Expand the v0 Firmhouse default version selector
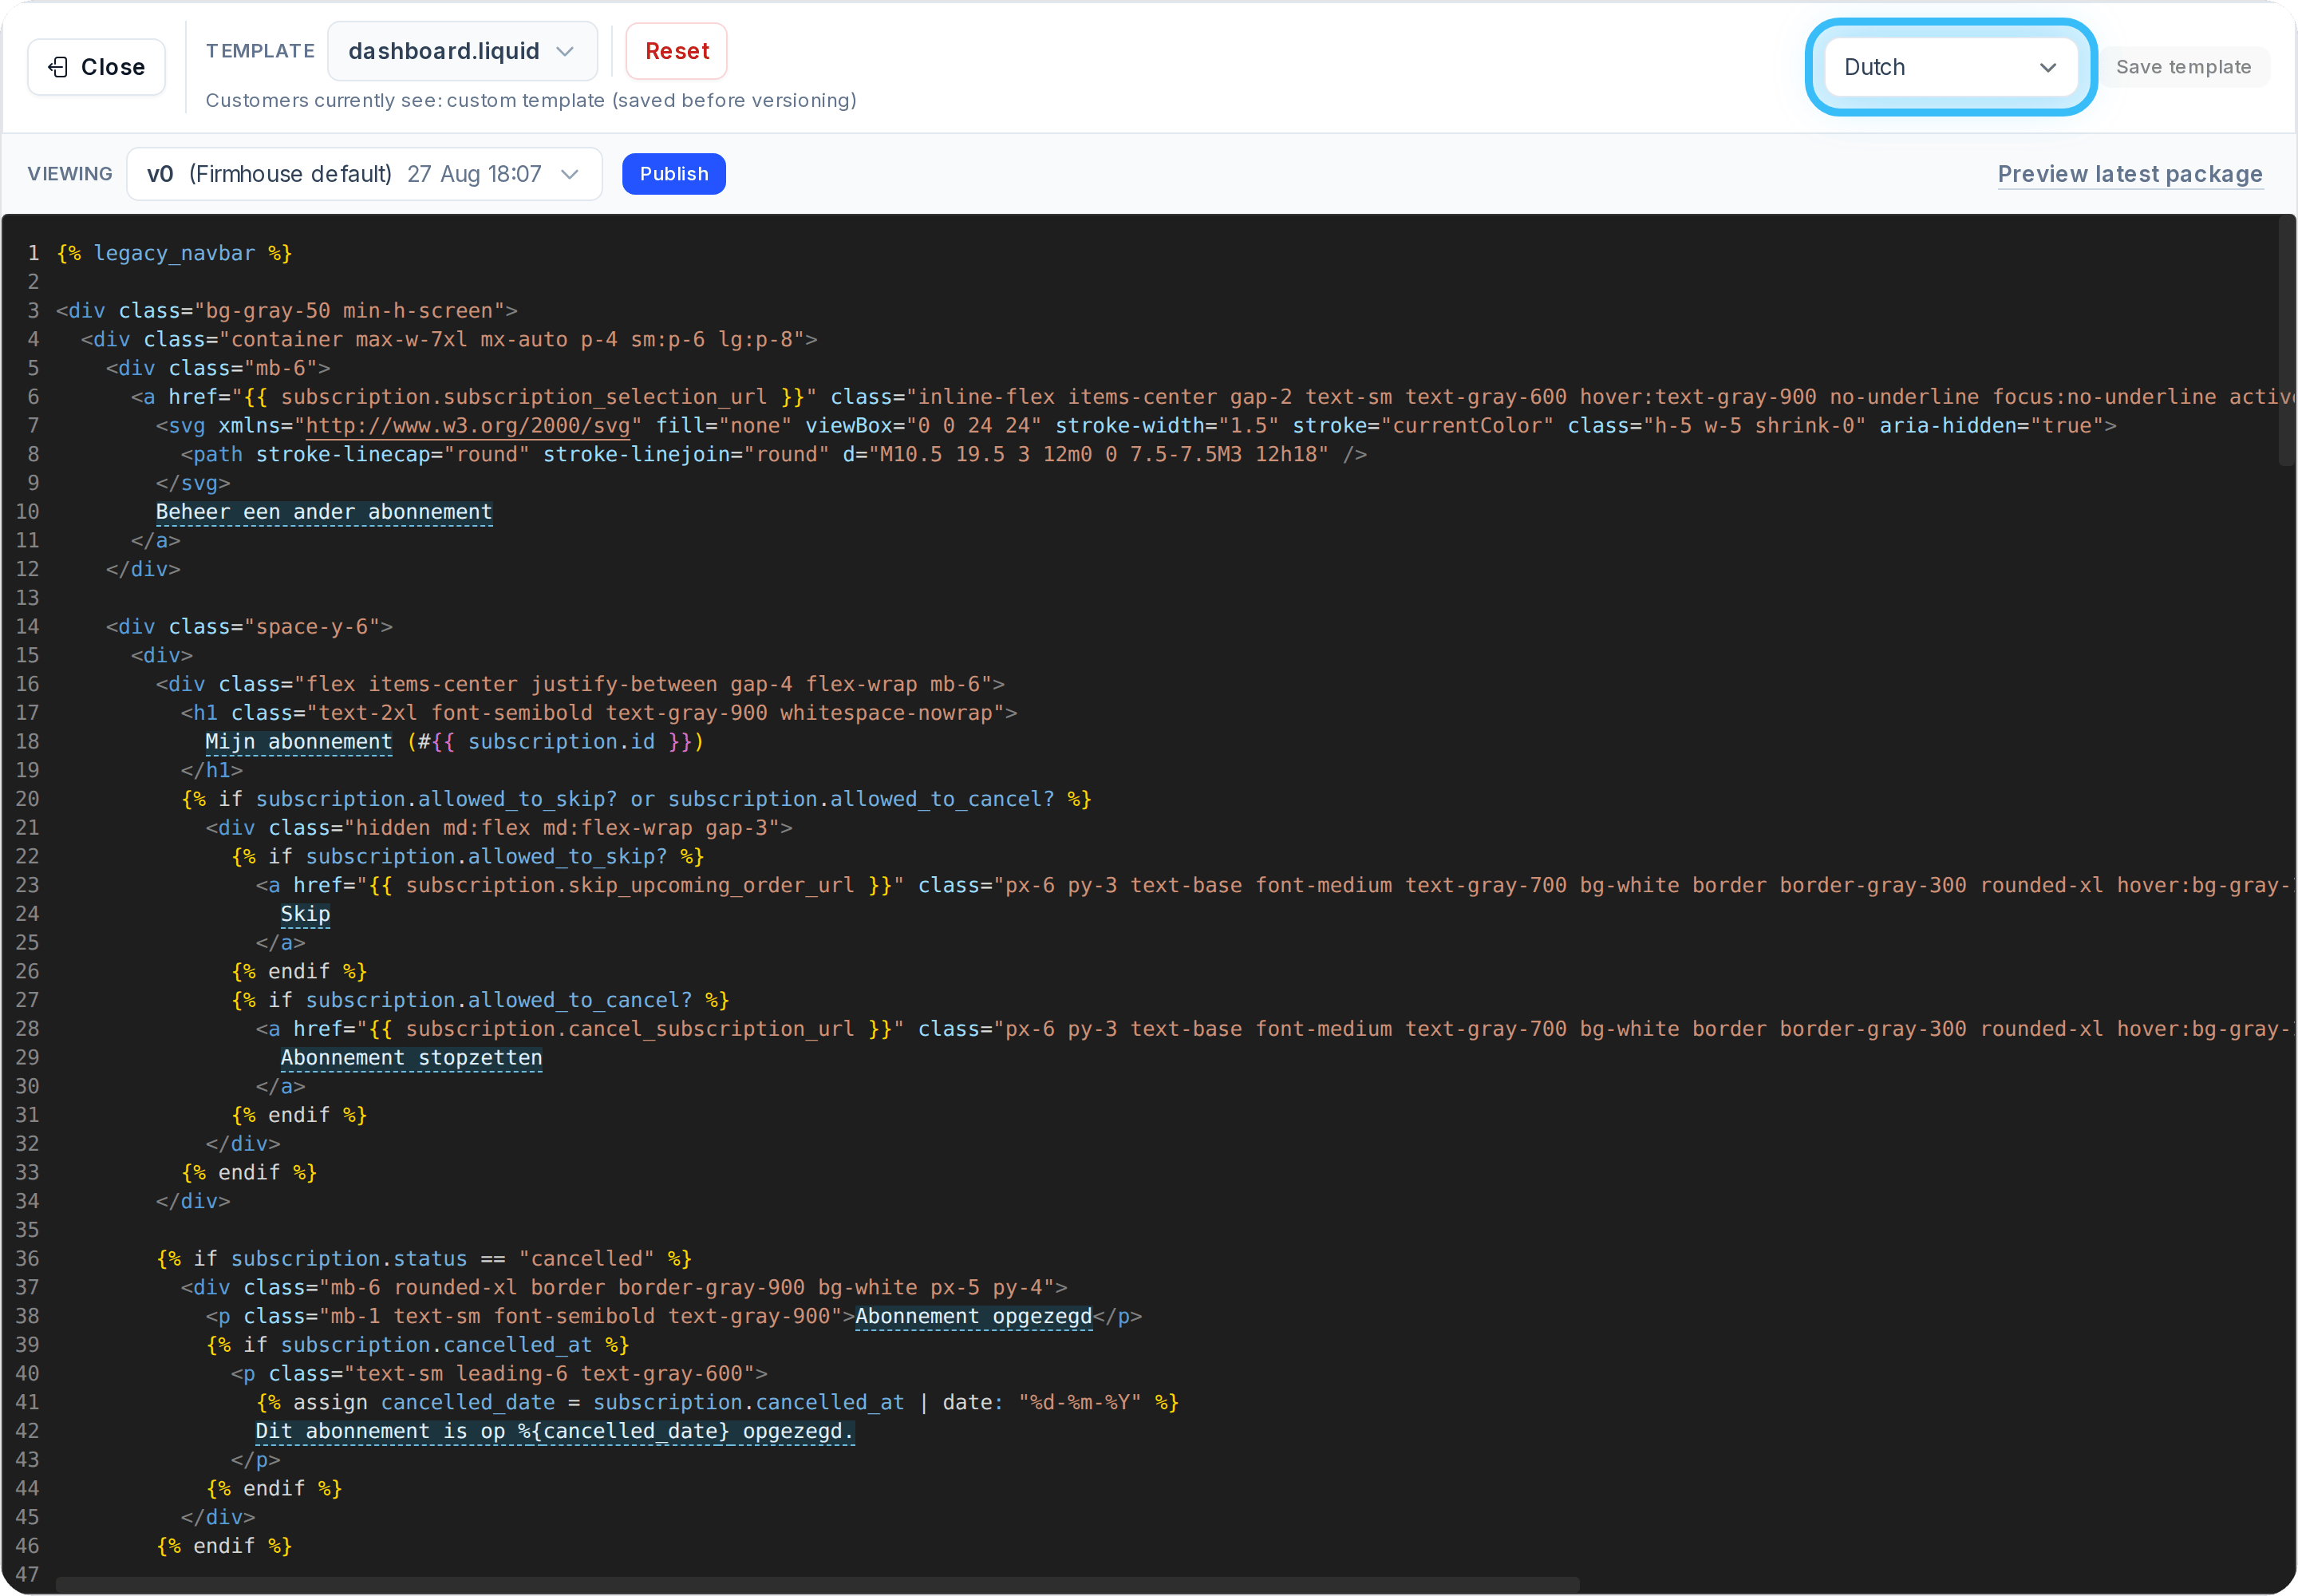The image size is (2298, 1596). pos(364,174)
